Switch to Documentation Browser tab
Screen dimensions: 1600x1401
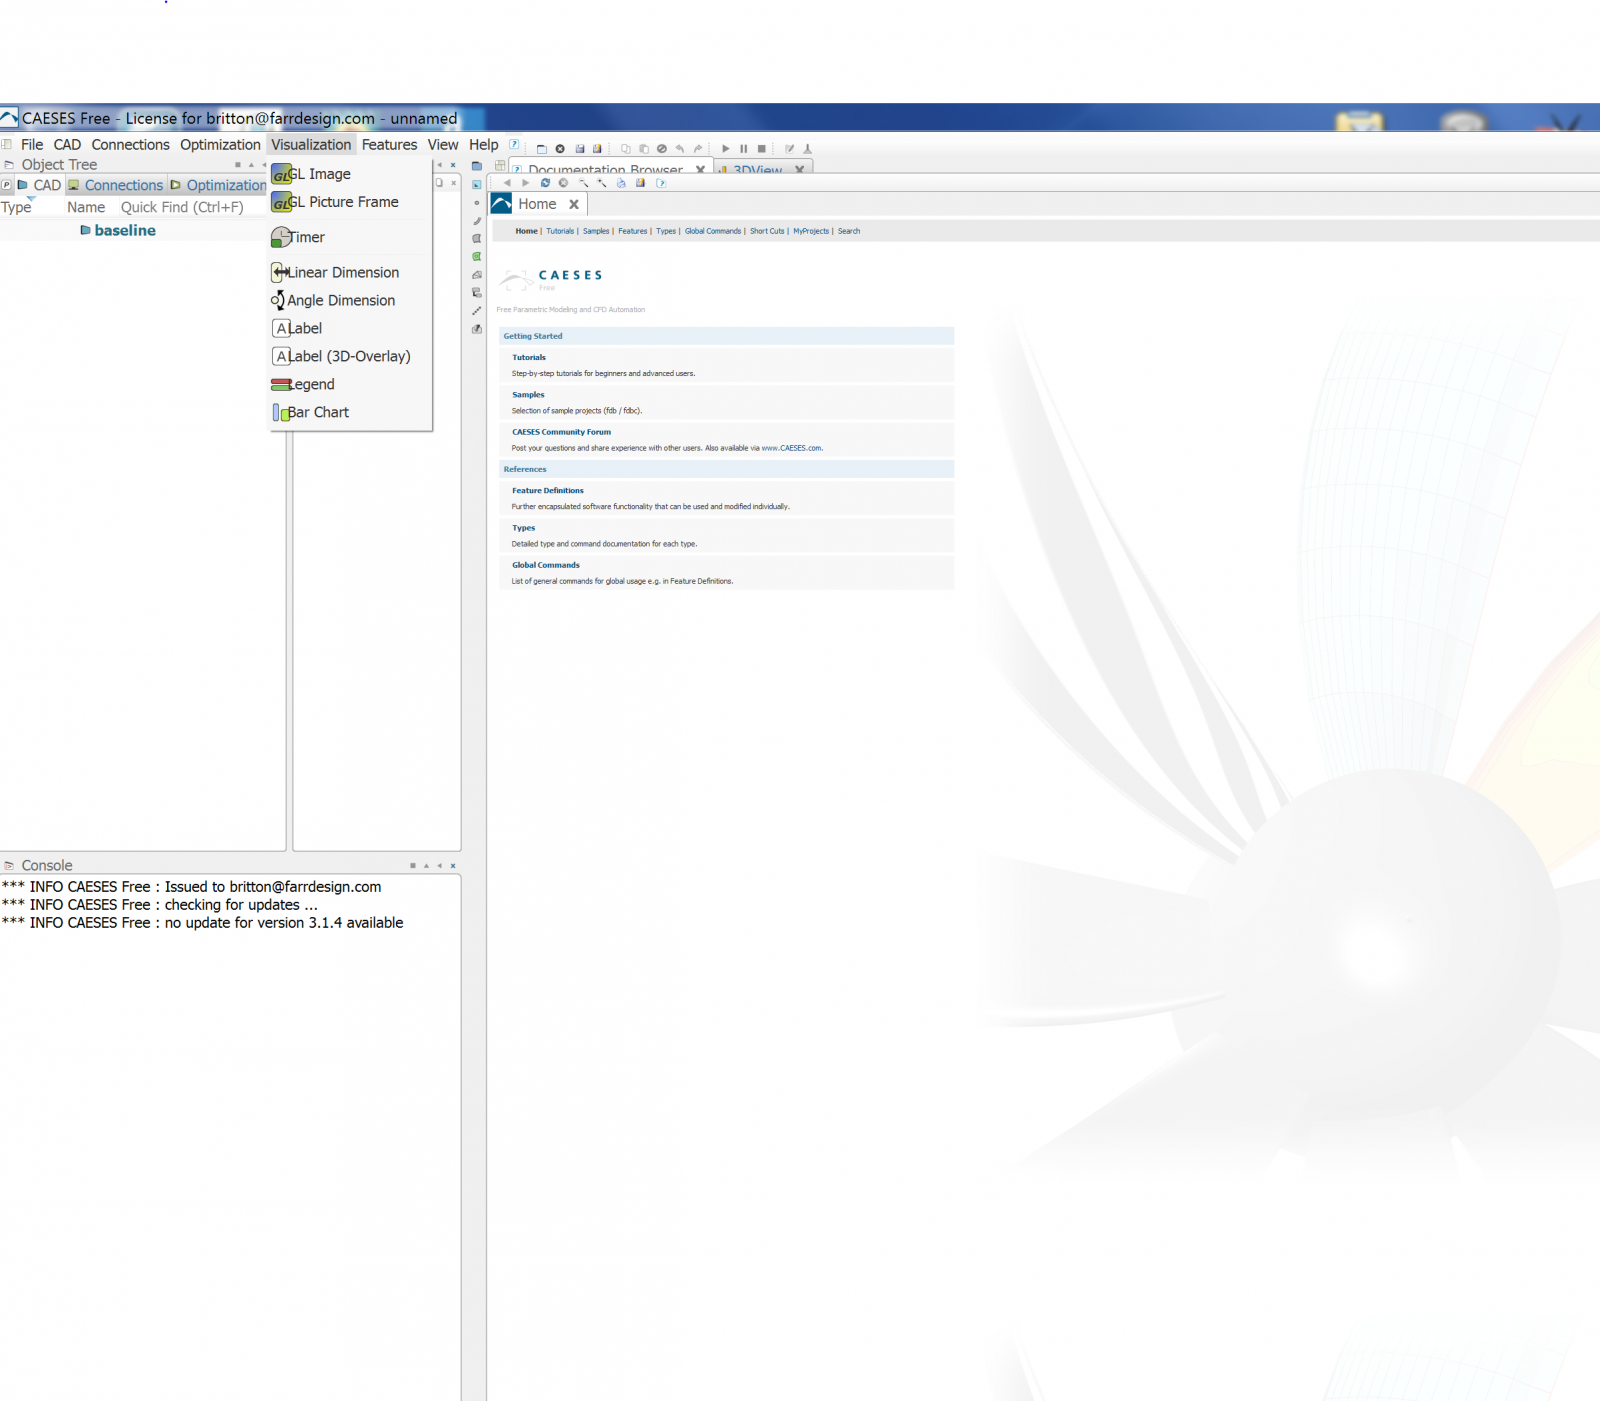(604, 168)
